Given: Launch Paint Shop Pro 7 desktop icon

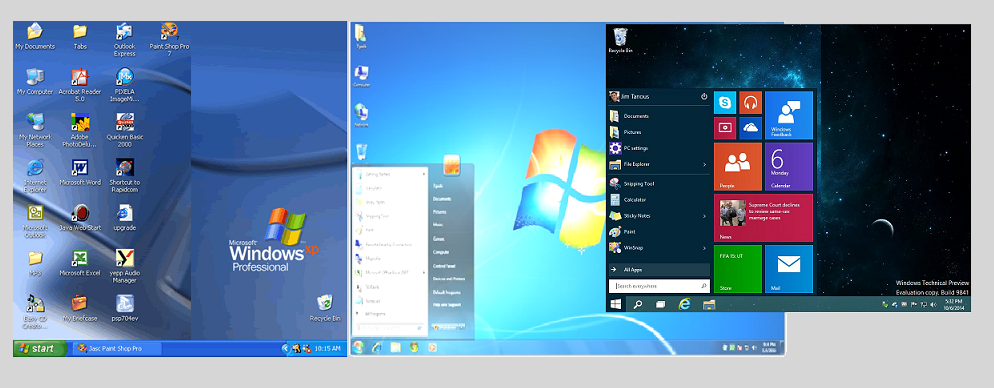Looking at the screenshot, I should pos(169,39).
